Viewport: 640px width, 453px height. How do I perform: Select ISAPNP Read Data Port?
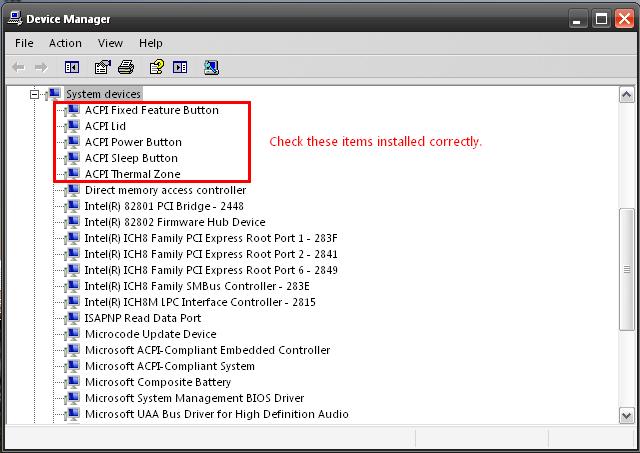click(x=142, y=318)
